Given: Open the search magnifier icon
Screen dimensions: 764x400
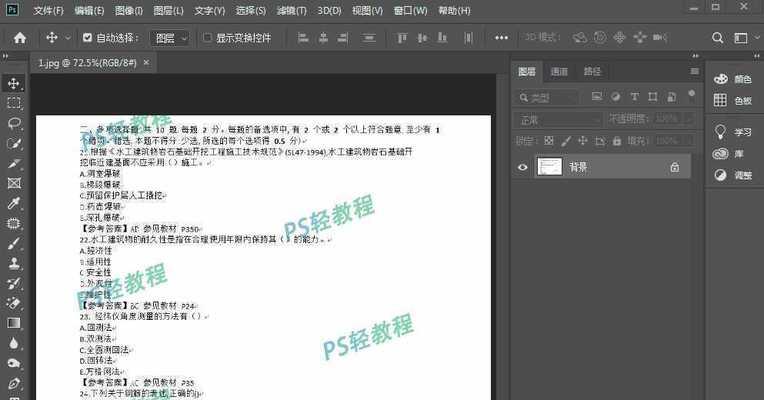Looking at the screenshot, I should (717, 38).
